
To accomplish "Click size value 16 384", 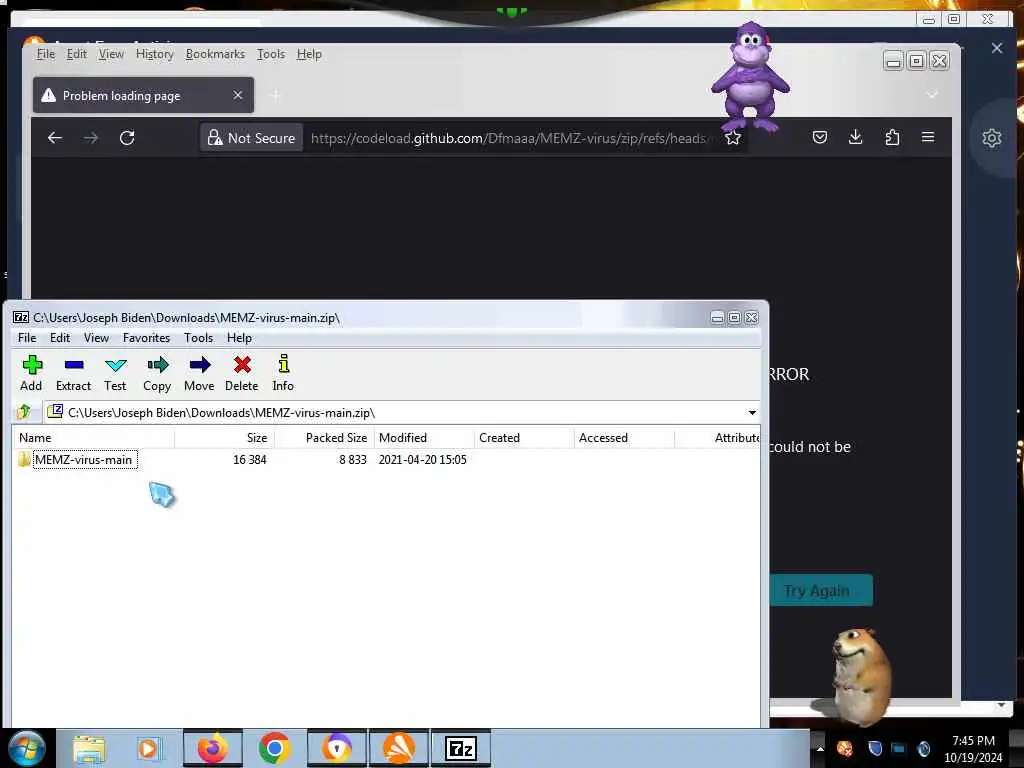I will click(249, 460).
